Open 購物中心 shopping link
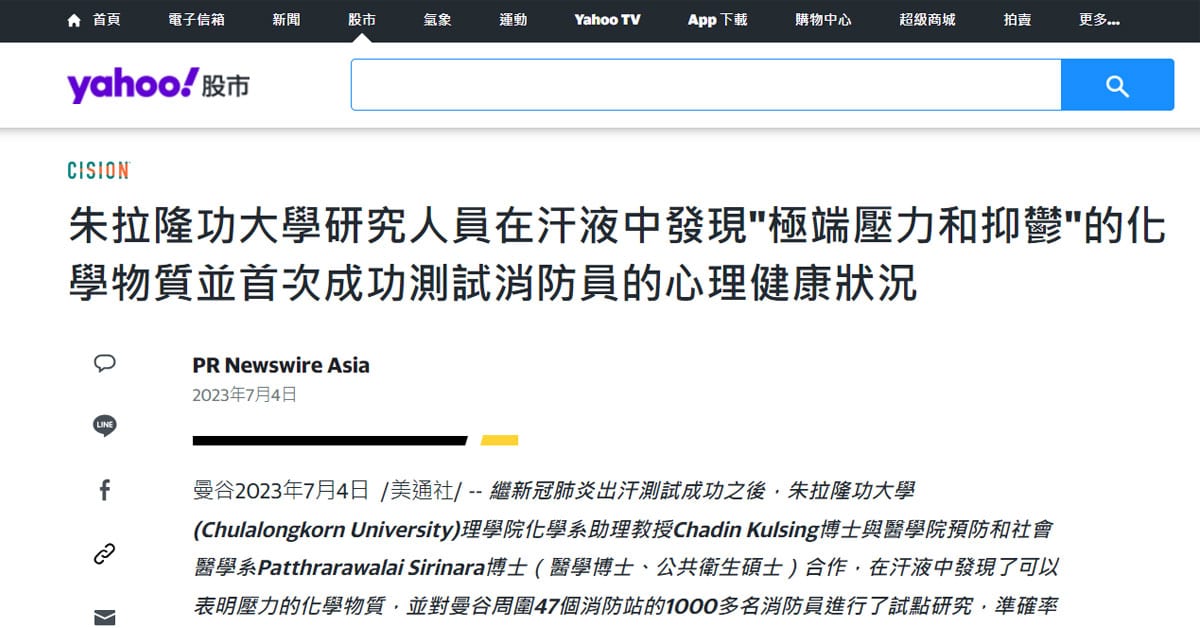The width and height of the screenshot is (1200, 628). pyautogui.click(x=823, y=20)
